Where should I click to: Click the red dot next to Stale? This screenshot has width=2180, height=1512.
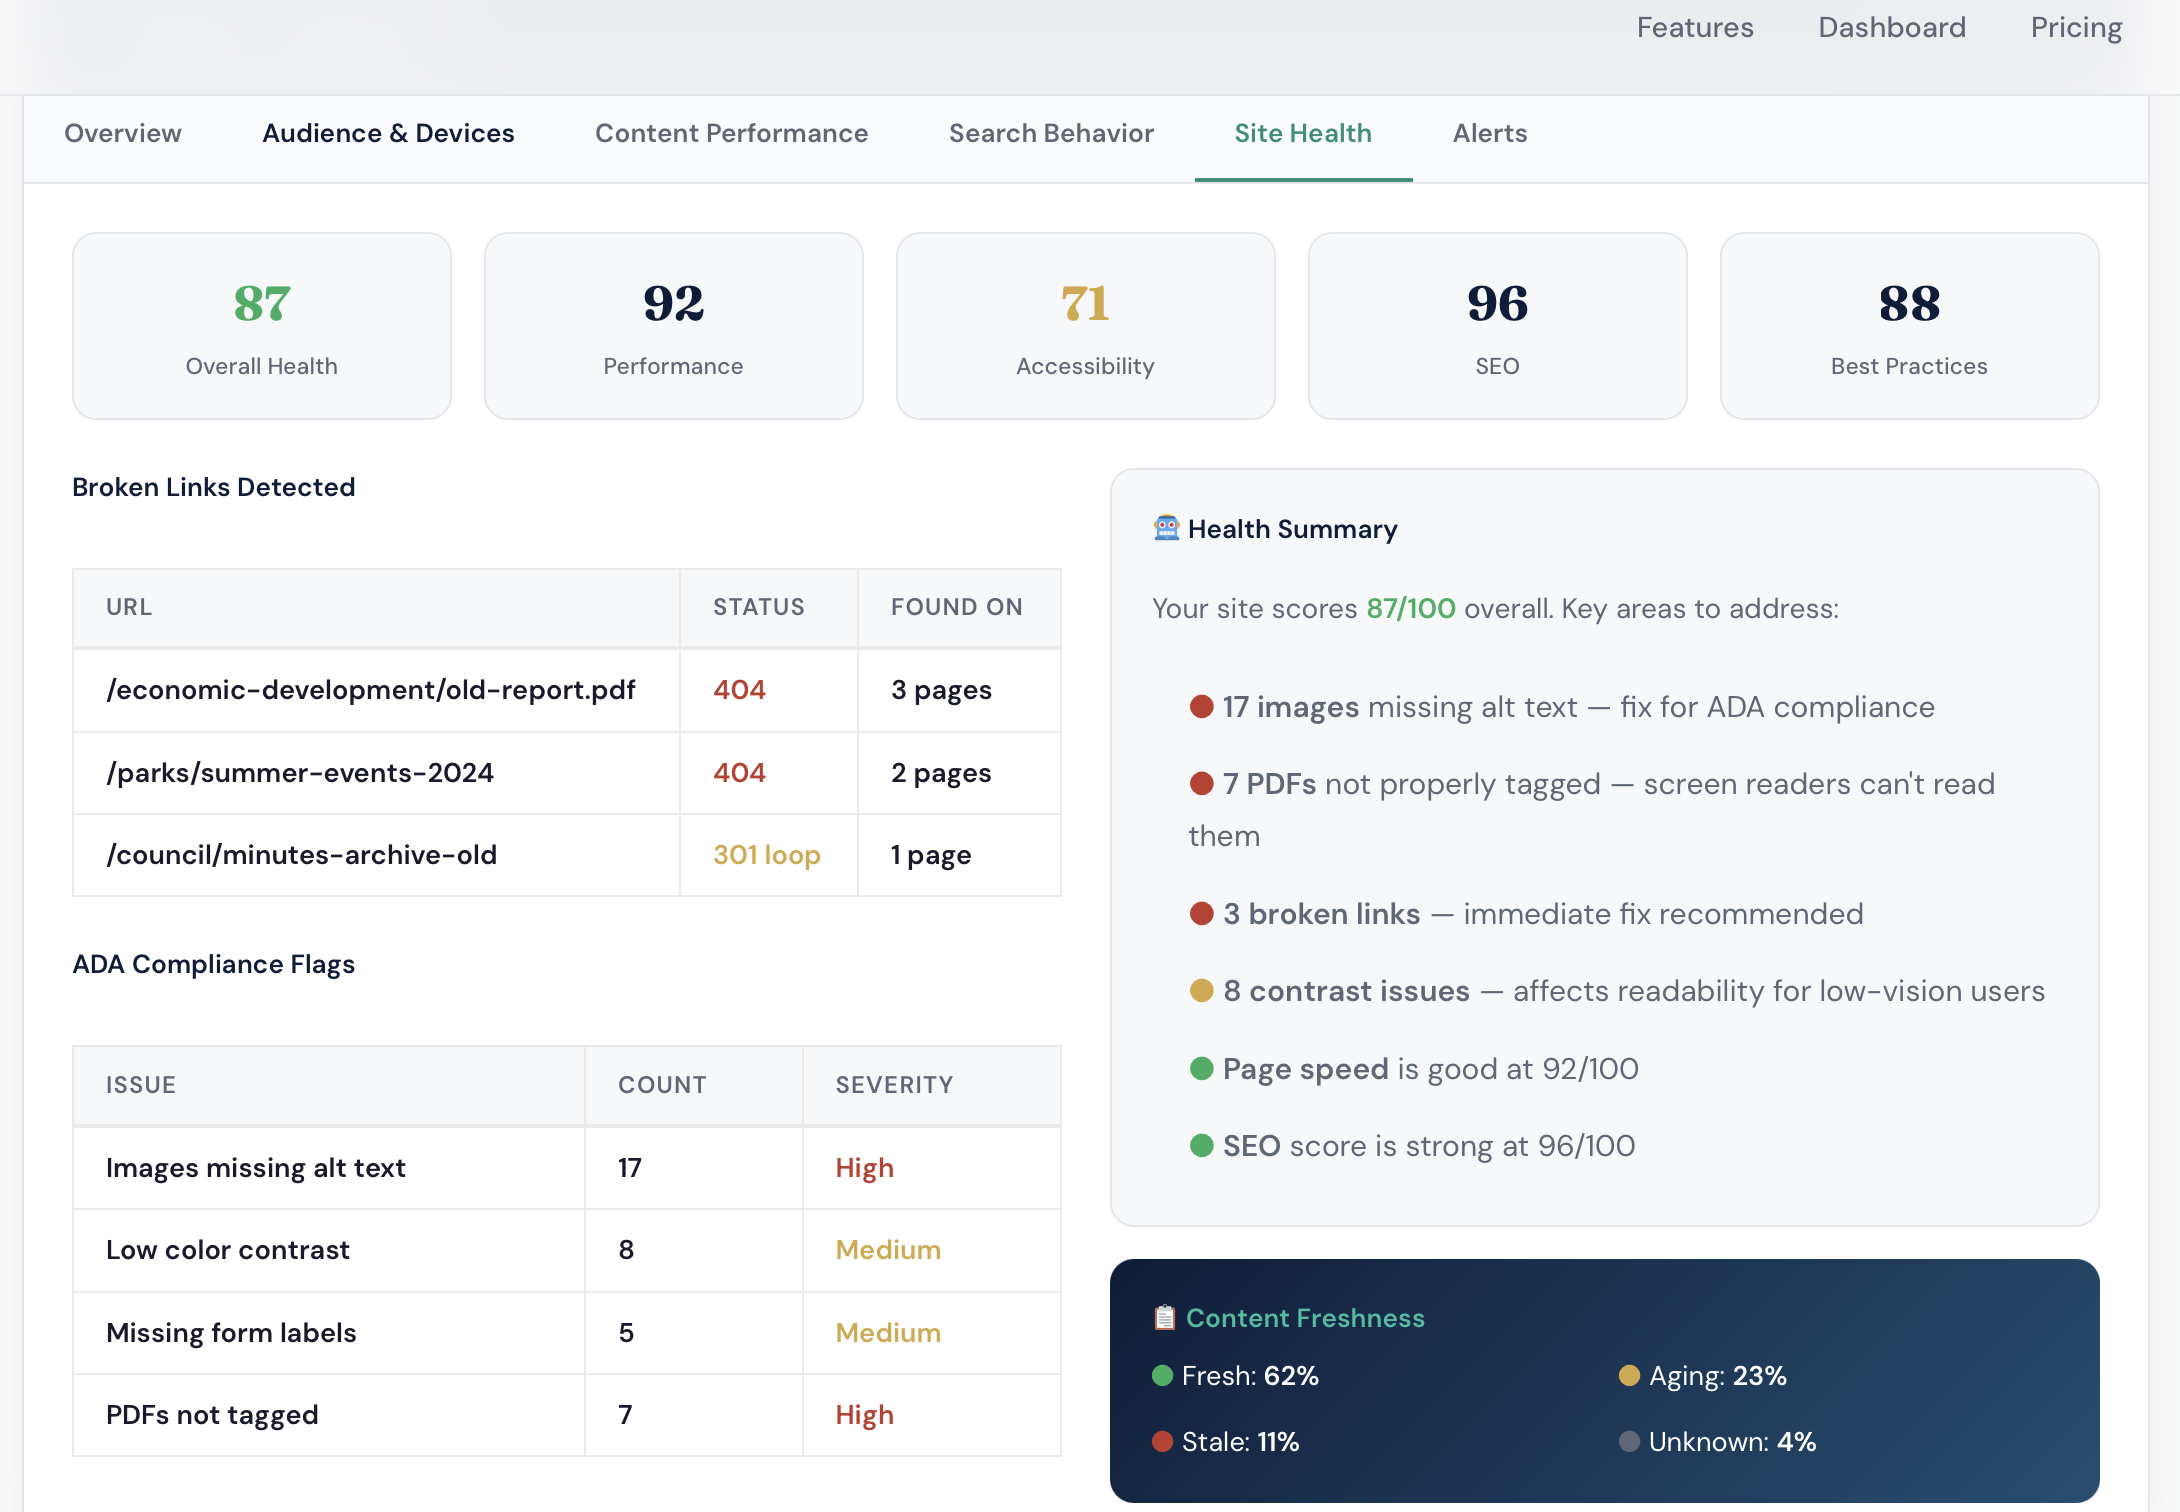tap(1162, 1442)
